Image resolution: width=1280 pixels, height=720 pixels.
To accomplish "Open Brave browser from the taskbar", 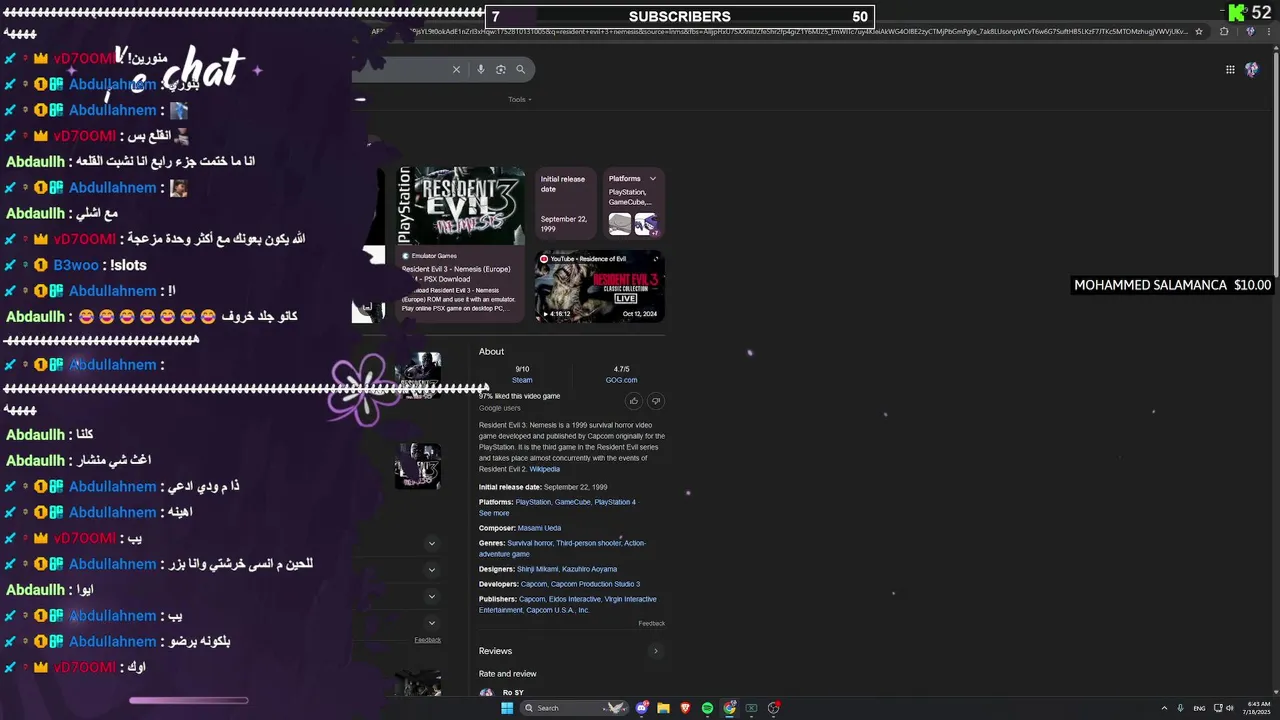I will pyautogui.click(x=685, y=708).
